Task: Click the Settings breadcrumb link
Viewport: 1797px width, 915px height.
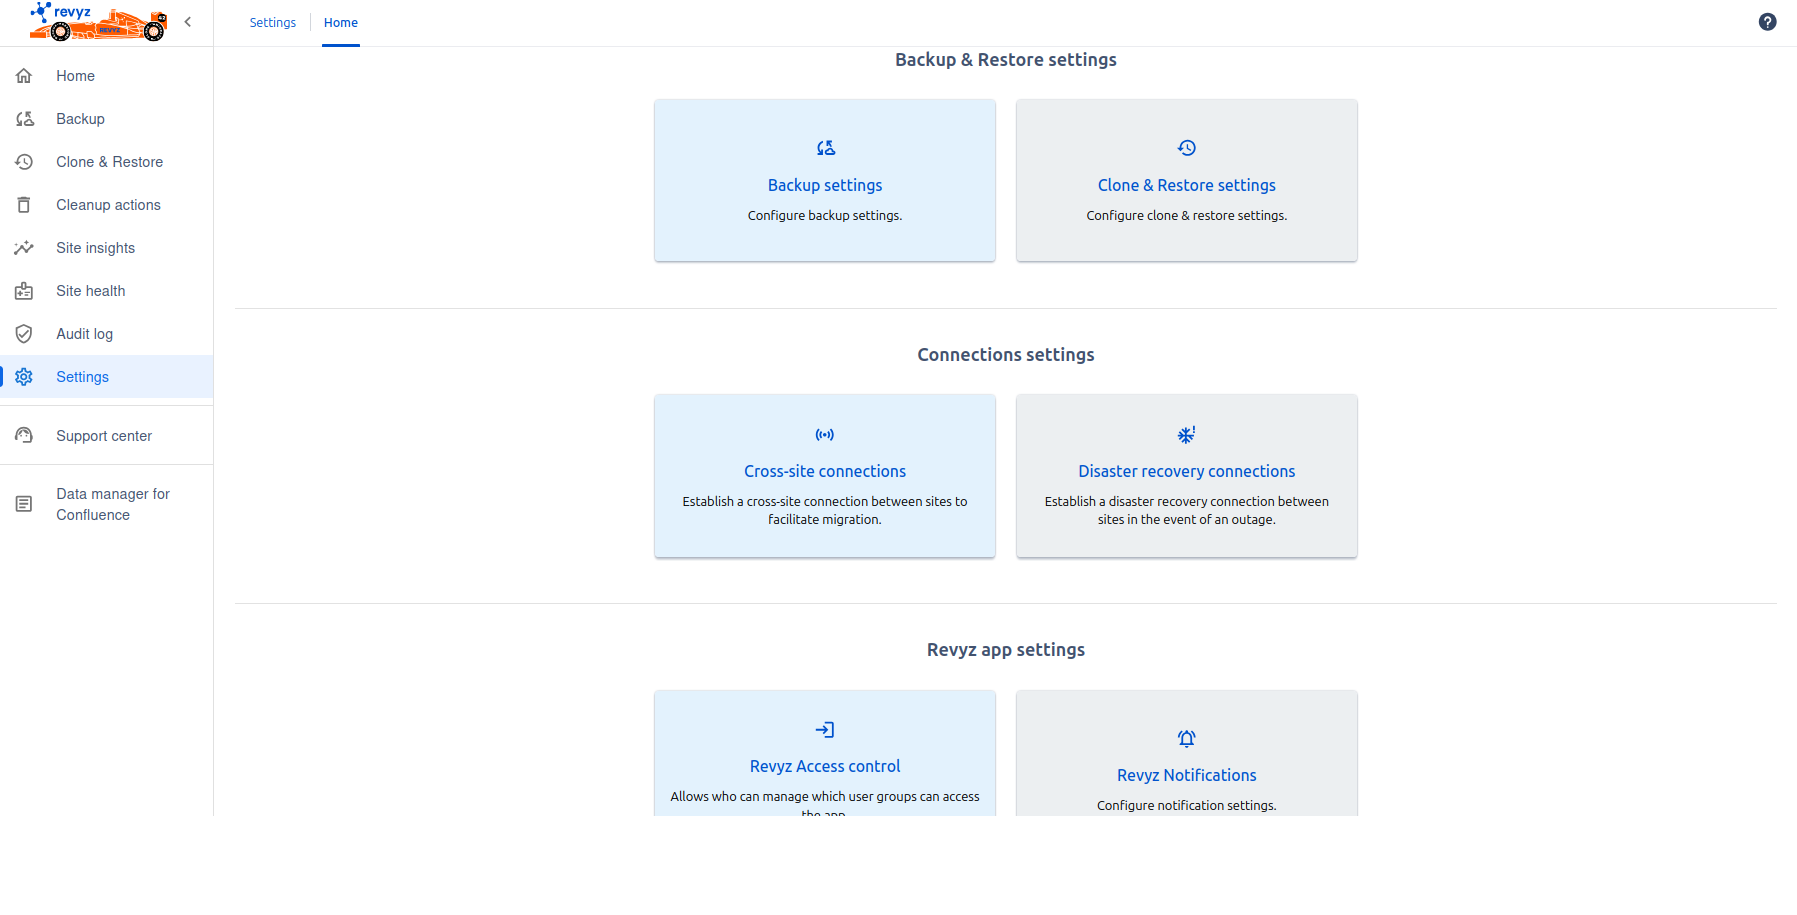Action: (272, 23)
